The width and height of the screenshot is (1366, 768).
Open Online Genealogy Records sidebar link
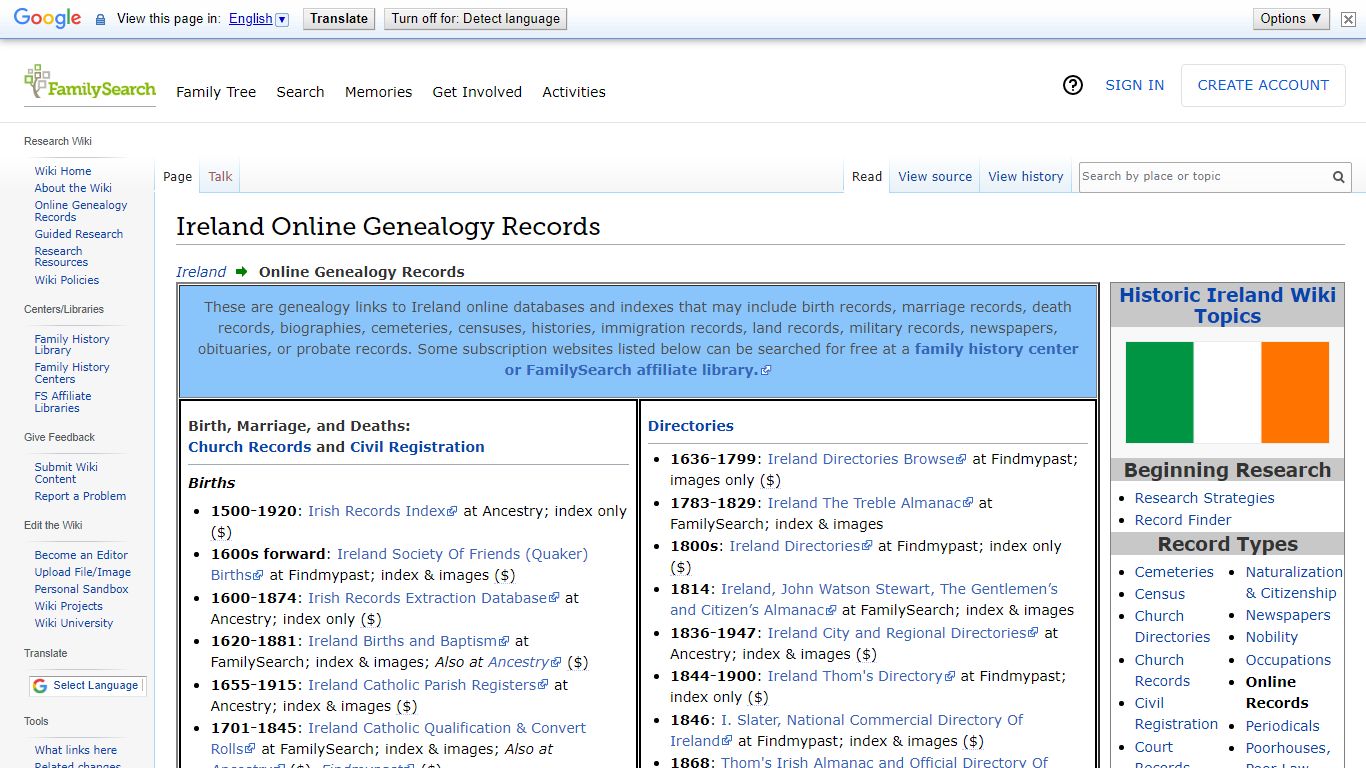click(x=81, y=211)
